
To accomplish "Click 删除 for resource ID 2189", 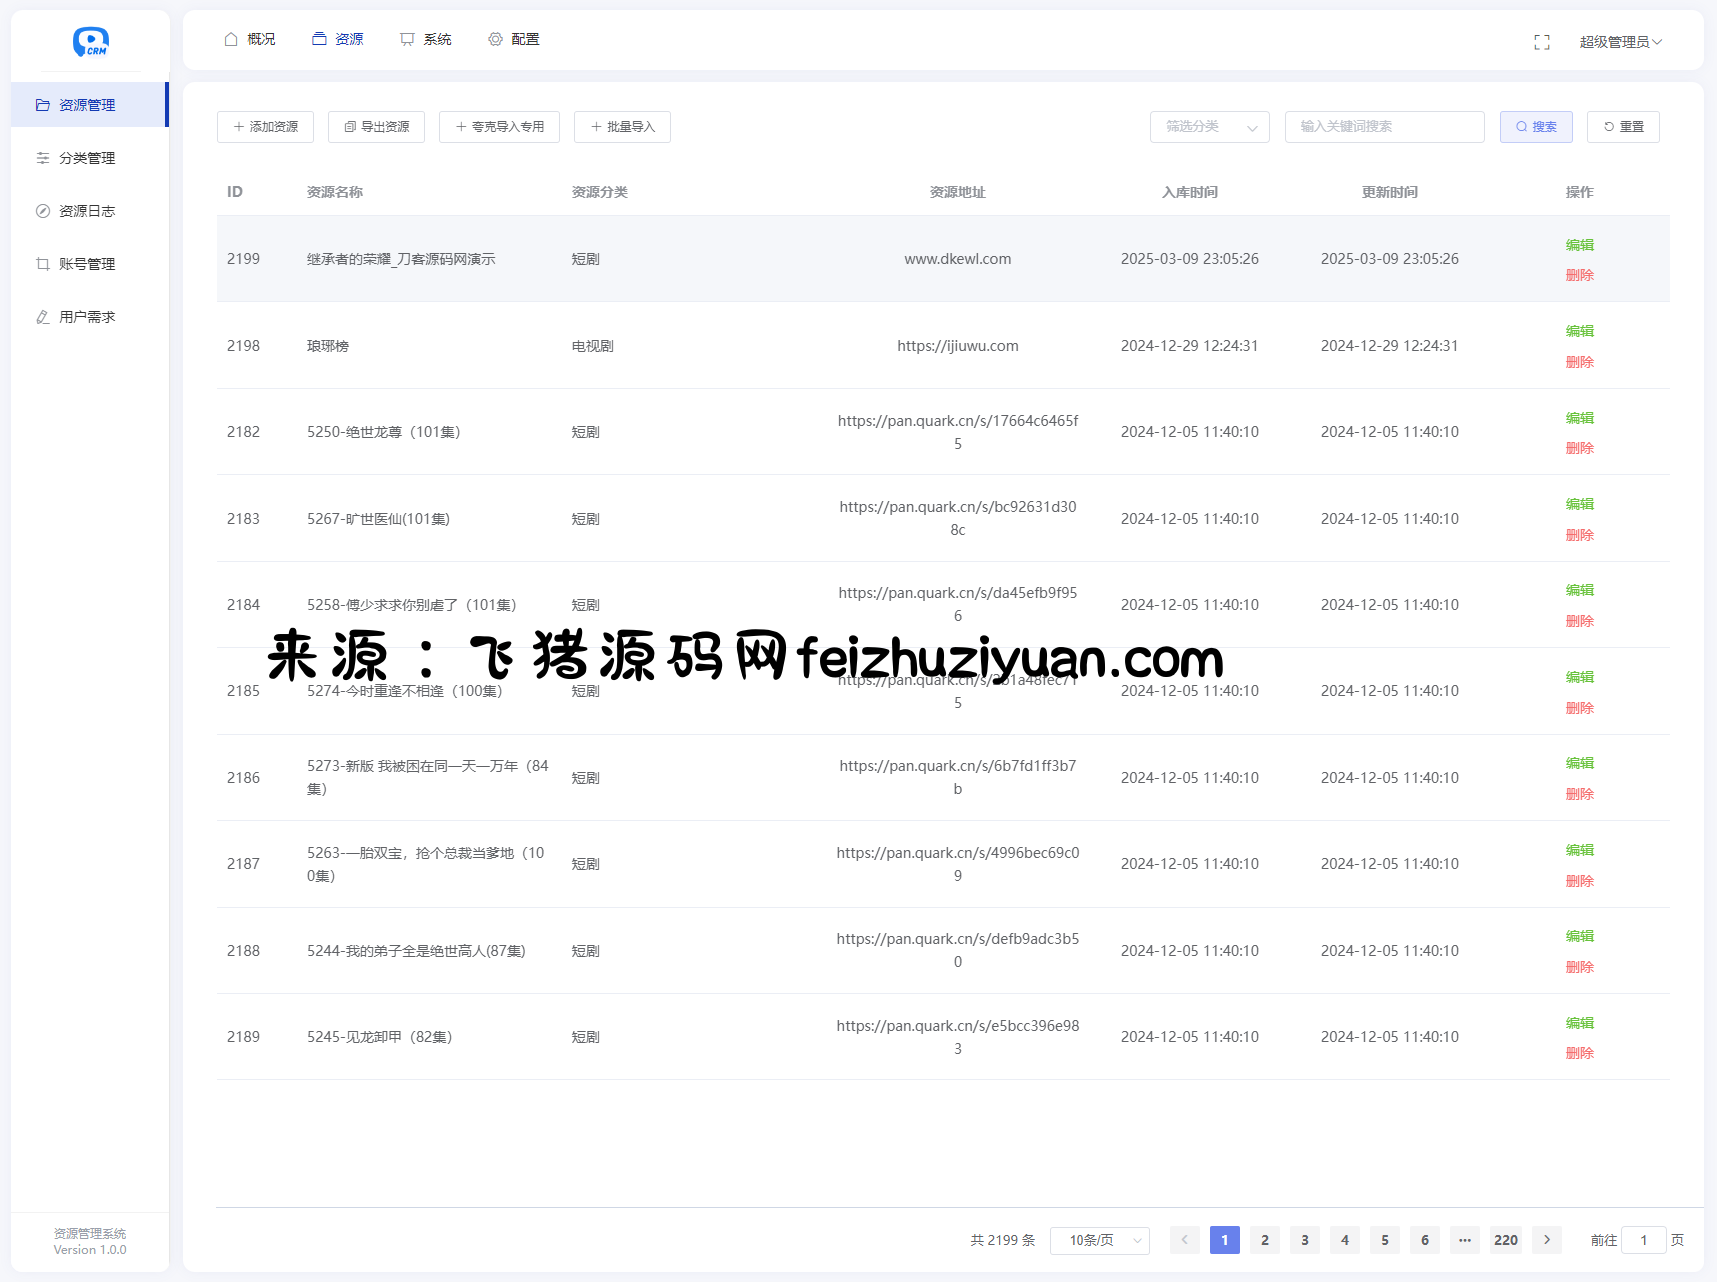I will (x=1579, y=1053).
